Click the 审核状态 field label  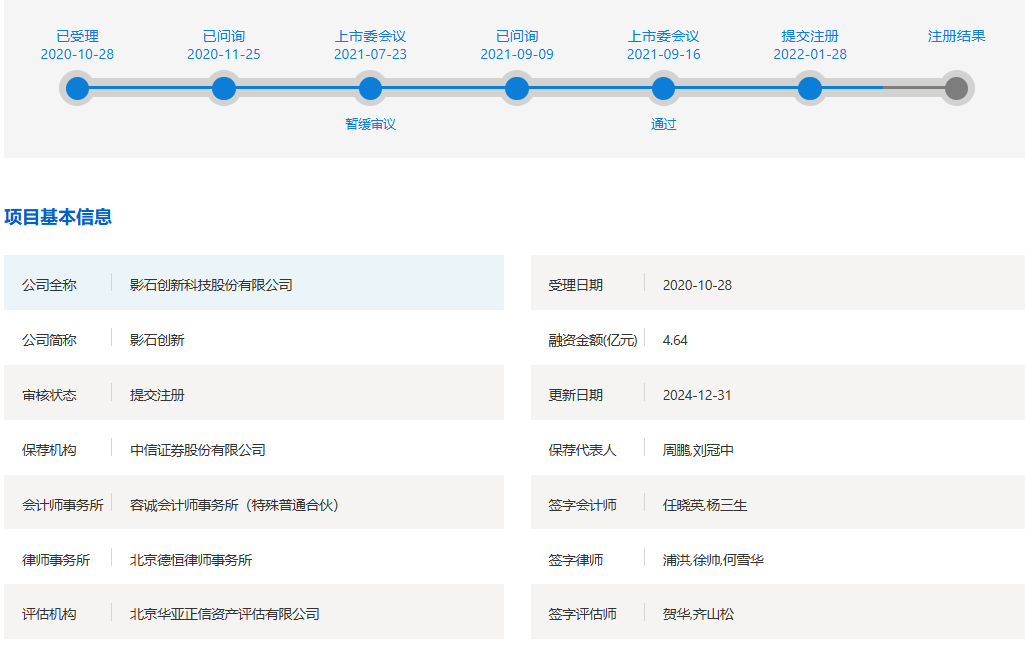(x=49, y=395)
